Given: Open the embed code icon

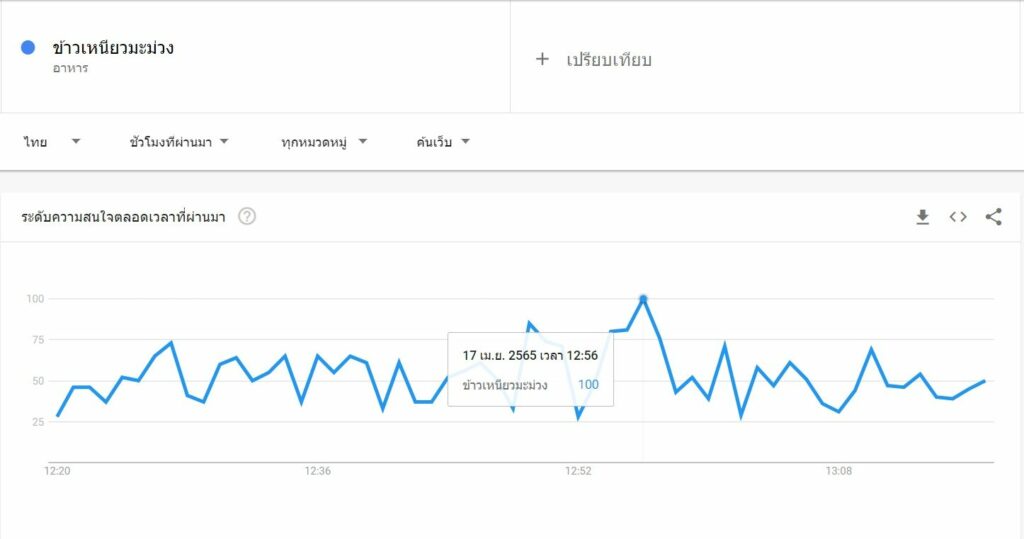Looking at the screenshot, I should [957, 217].
